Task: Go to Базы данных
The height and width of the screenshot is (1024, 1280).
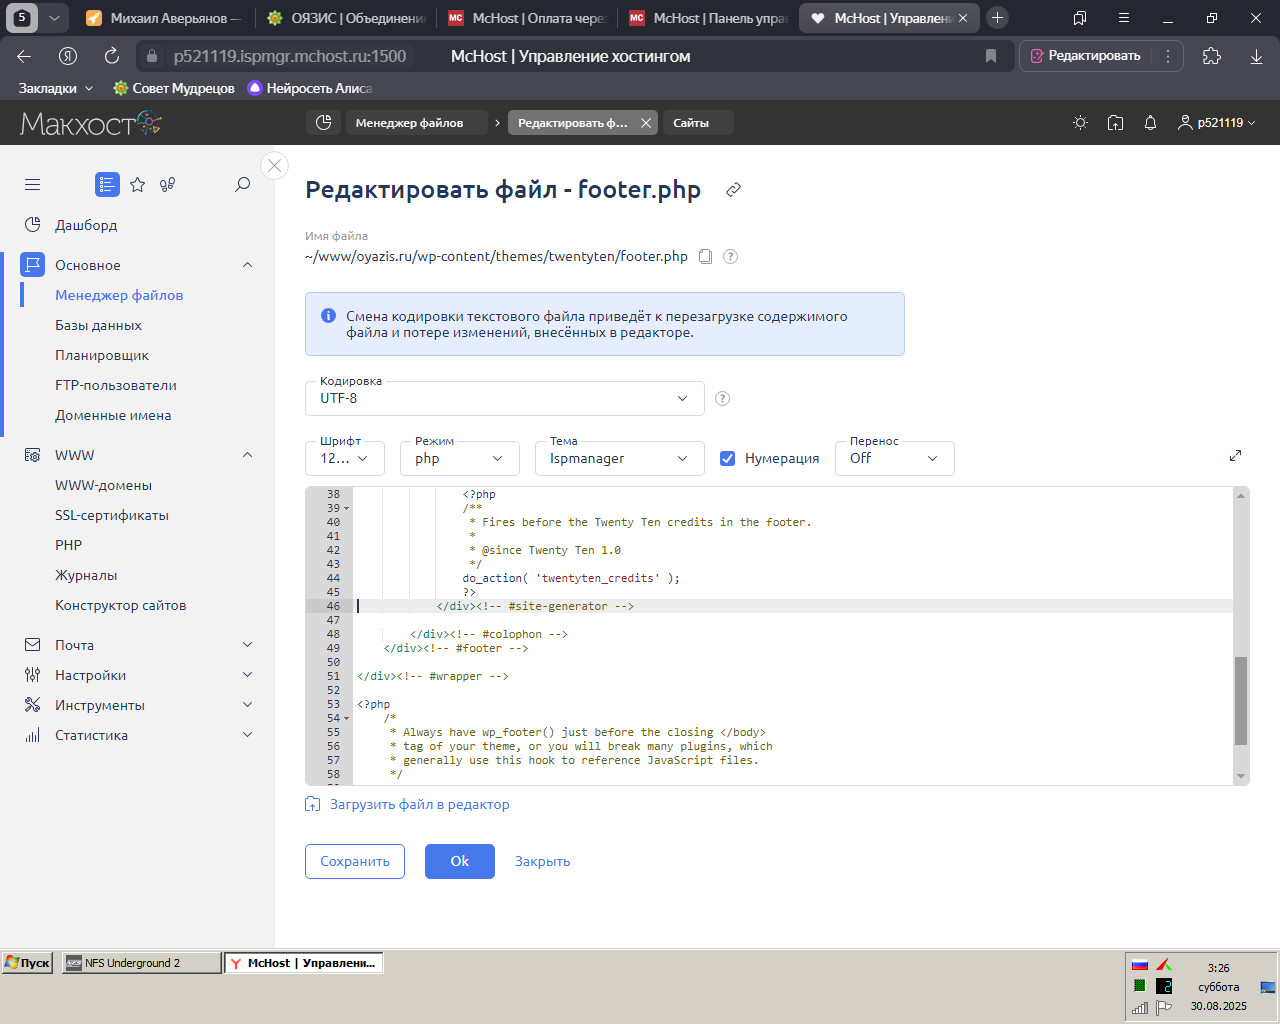Action: point(98,325)
